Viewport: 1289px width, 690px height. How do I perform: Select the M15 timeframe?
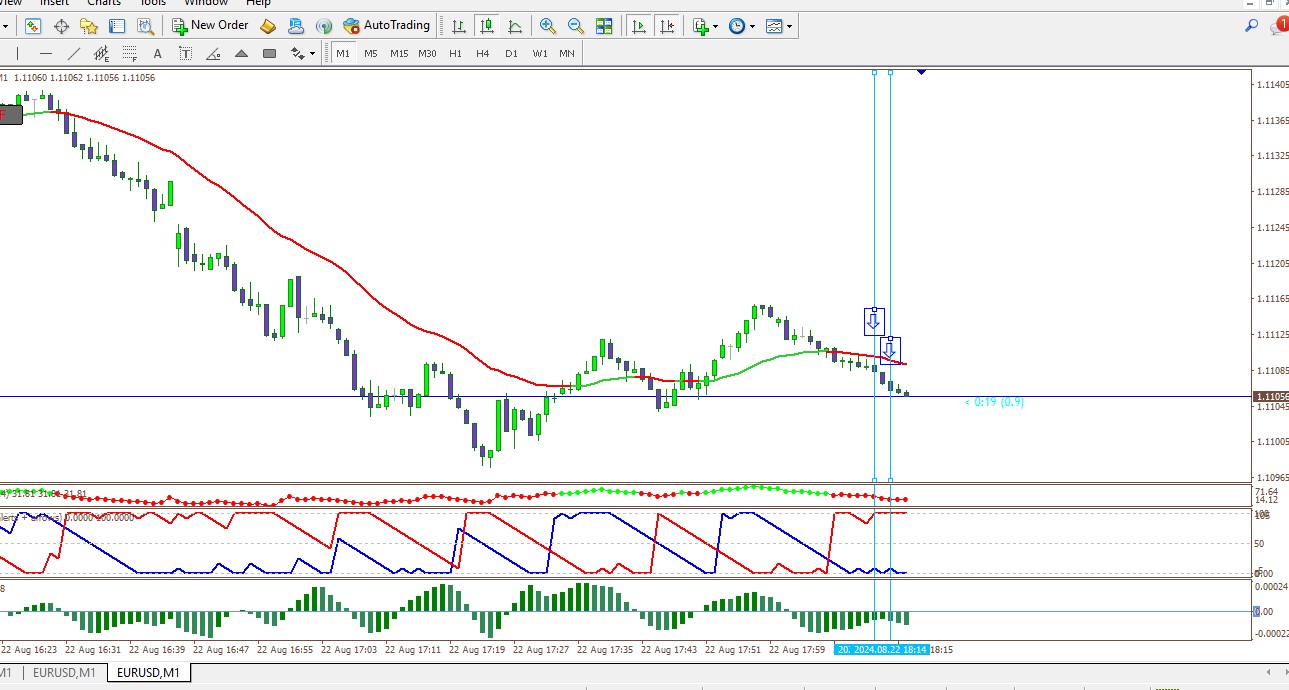point(399,53)
